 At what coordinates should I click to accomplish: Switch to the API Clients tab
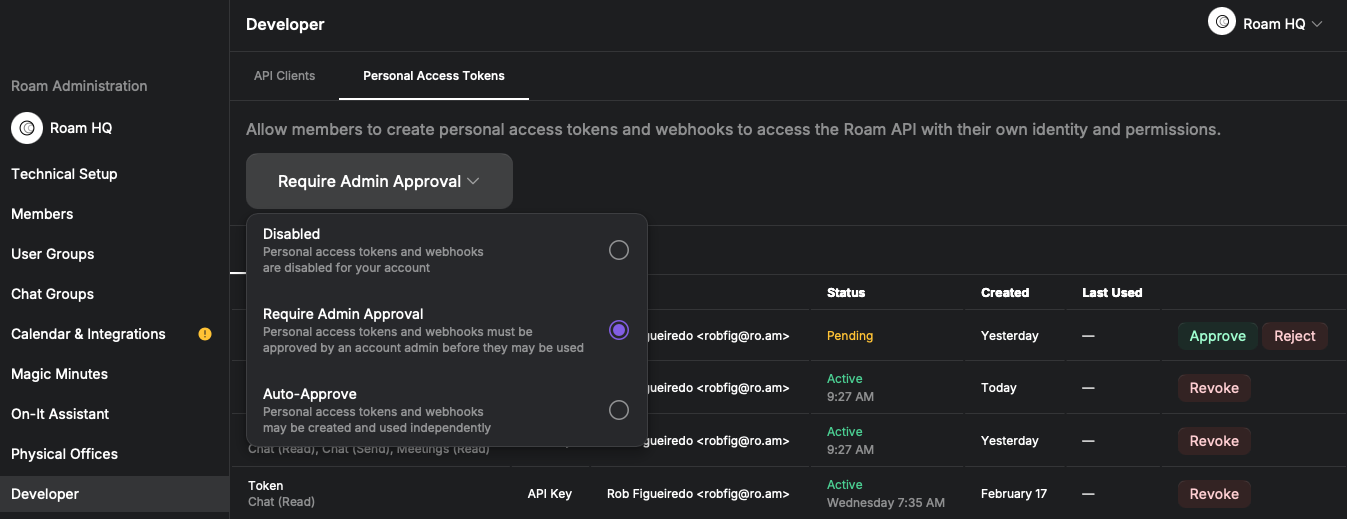[x=284, y=76]
